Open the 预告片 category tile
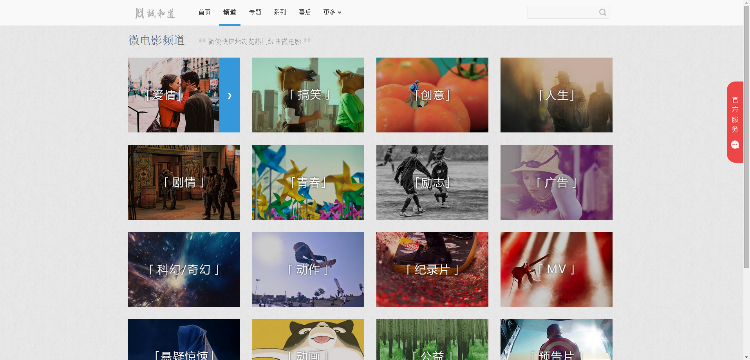The height and width of the screenshot is (360, 750). [x=556, y=340]
